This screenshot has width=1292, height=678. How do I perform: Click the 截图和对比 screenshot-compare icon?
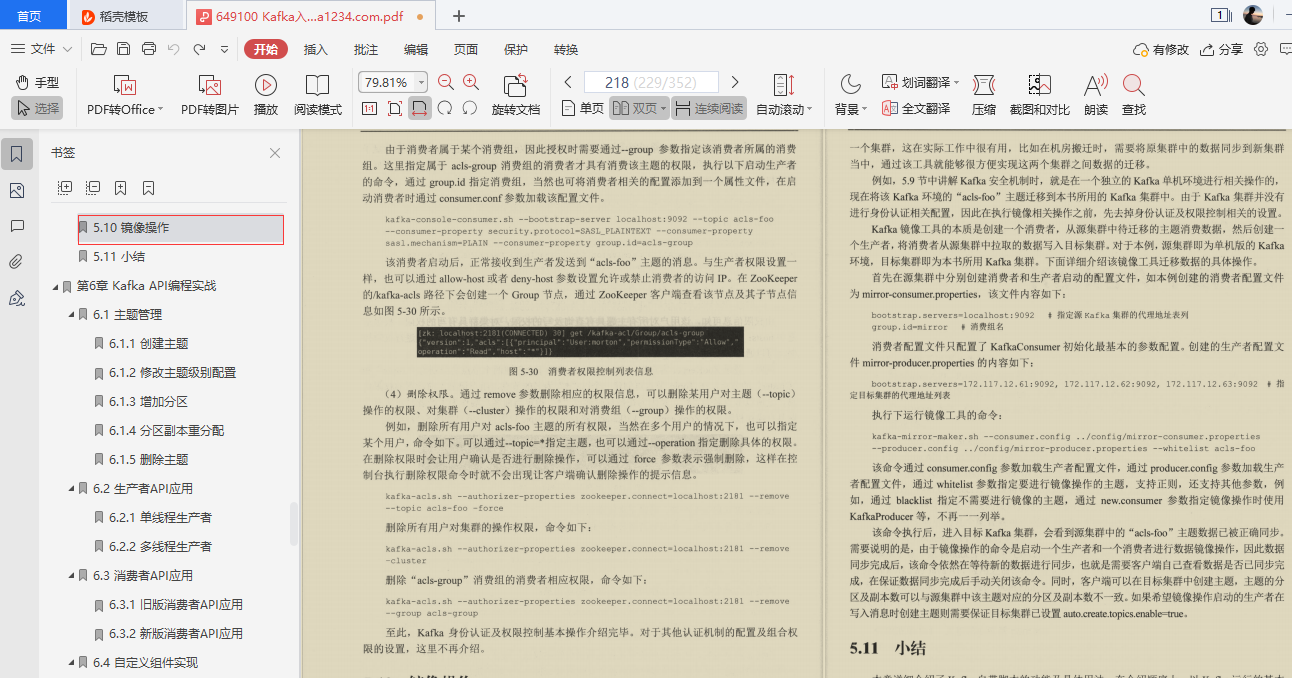point(1038,94)
